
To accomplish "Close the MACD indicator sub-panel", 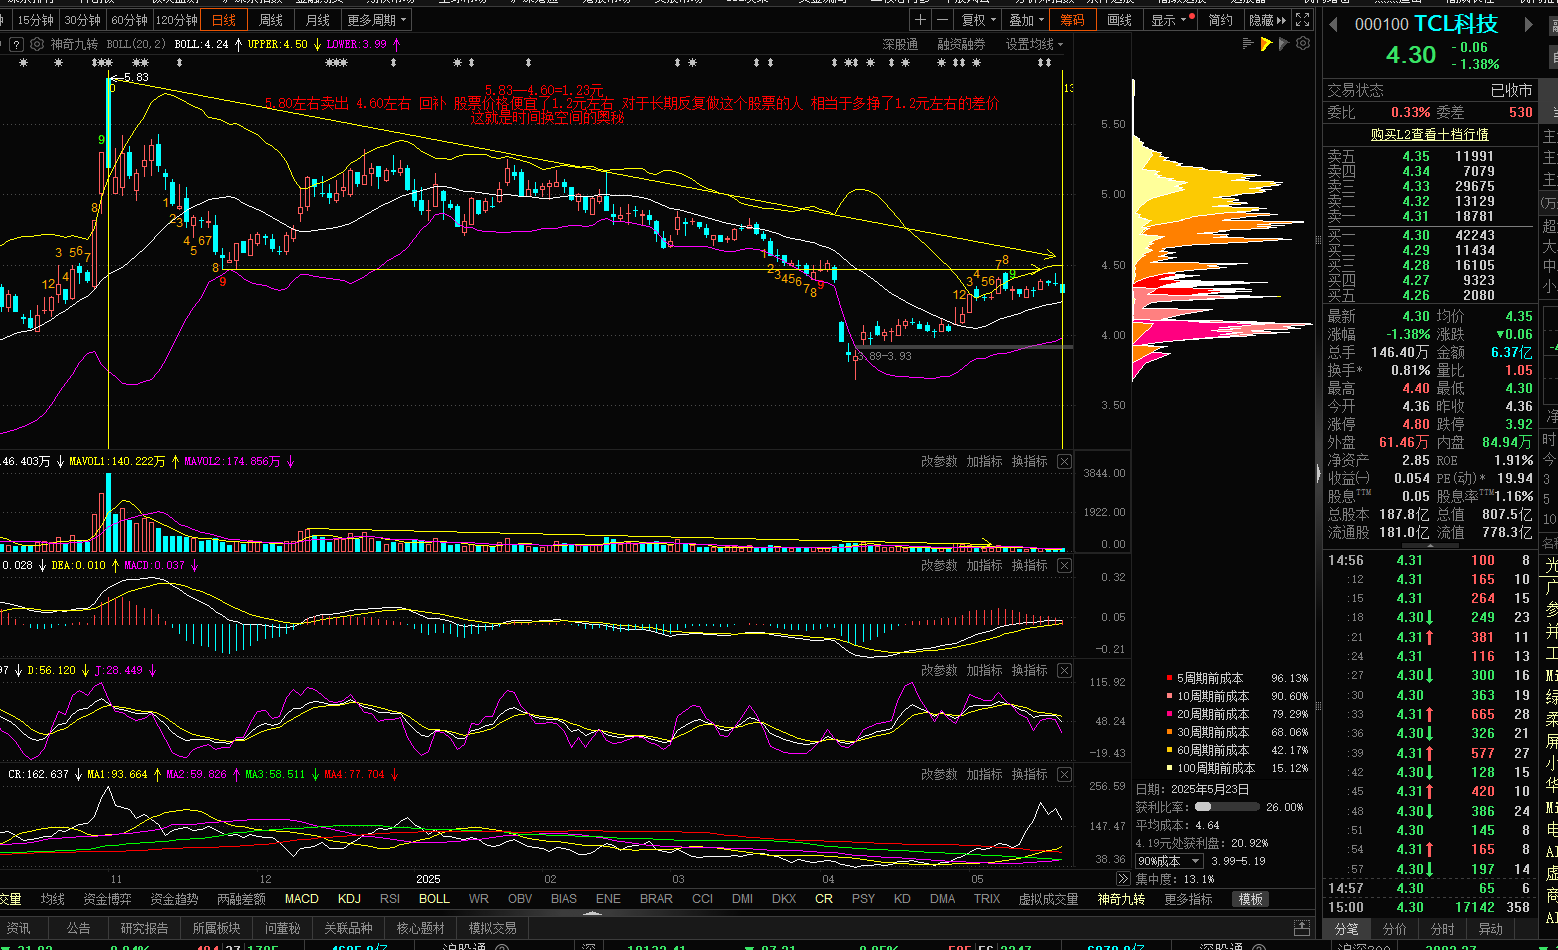I will (1064, 565).
